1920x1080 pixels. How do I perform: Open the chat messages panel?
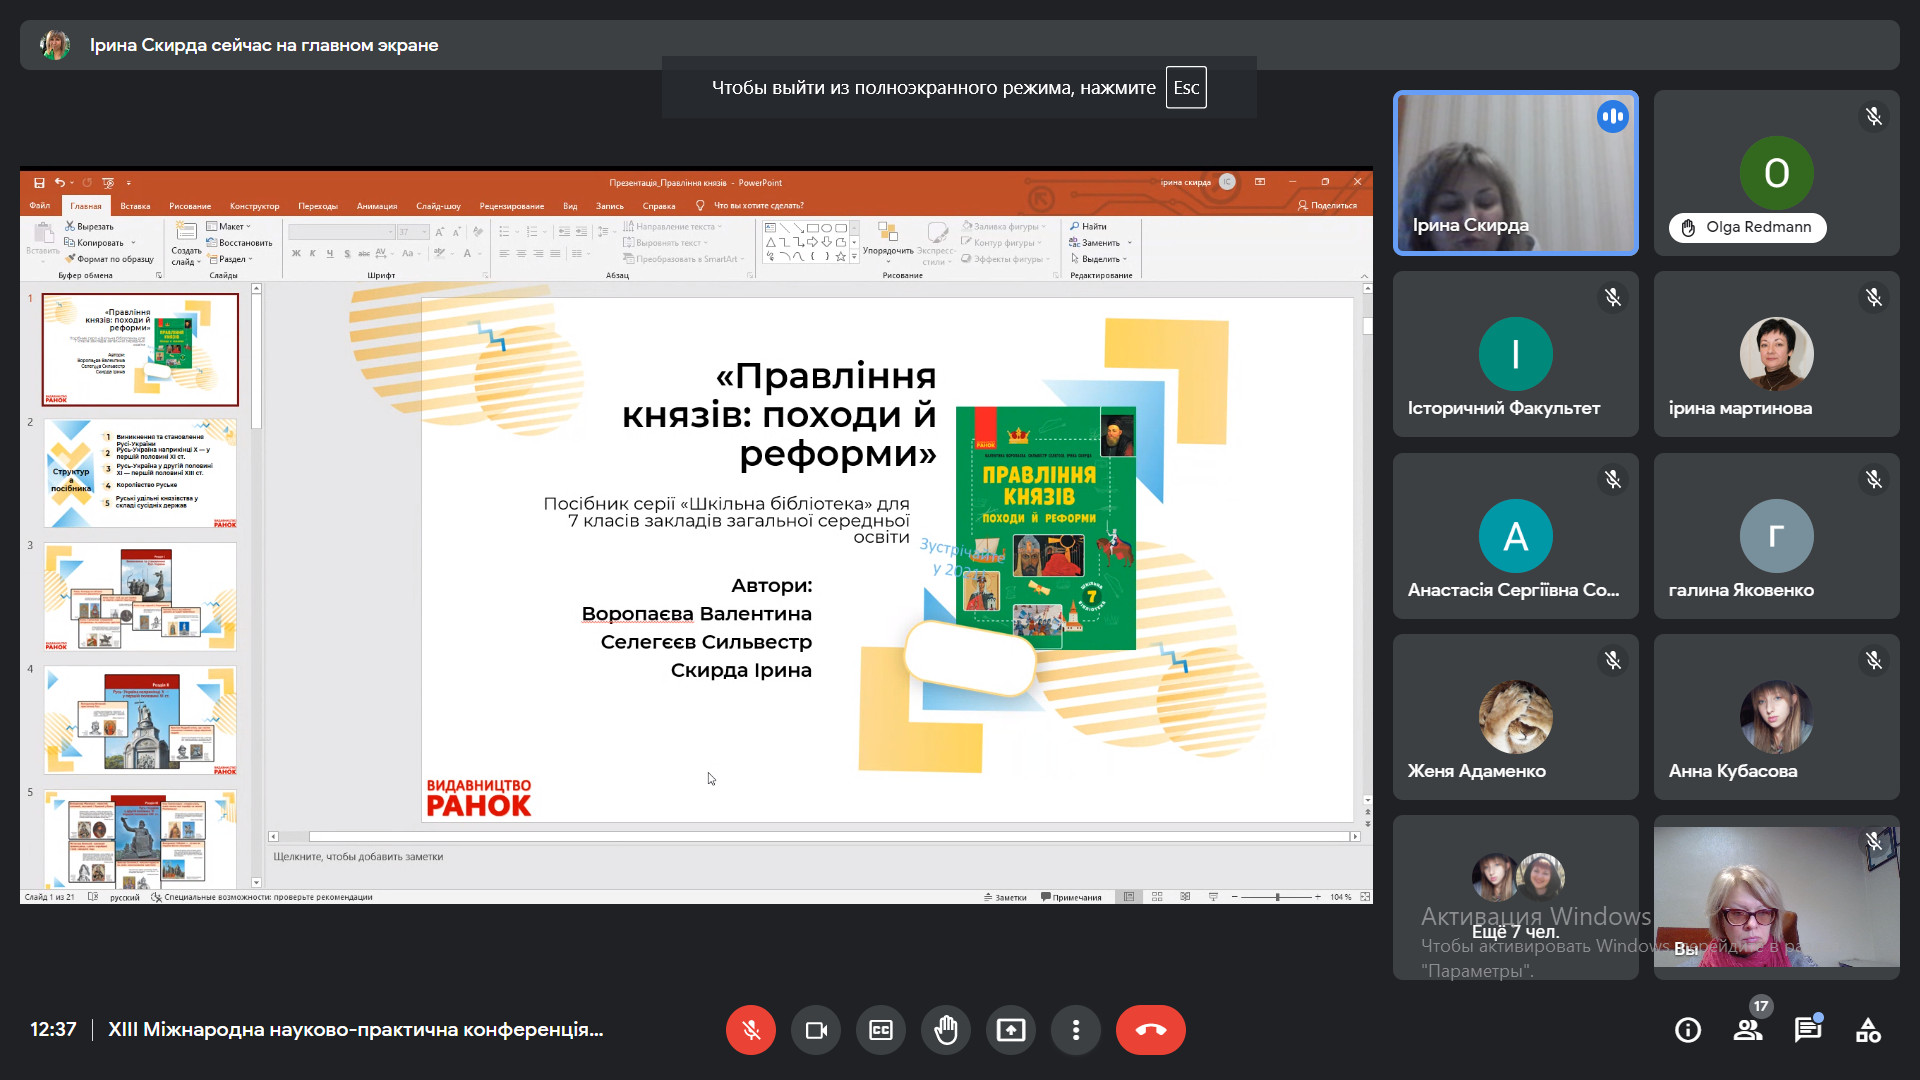(x=1808, y=1030)
